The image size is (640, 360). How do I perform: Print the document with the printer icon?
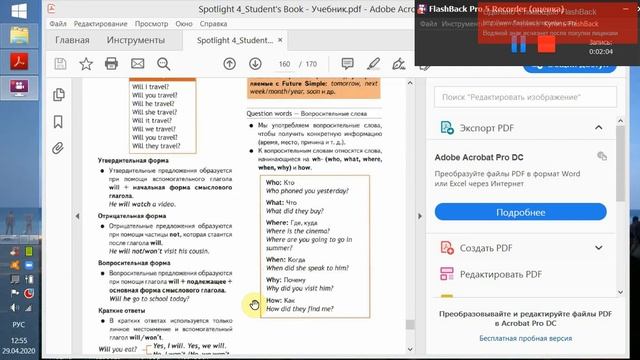point(111,64)
